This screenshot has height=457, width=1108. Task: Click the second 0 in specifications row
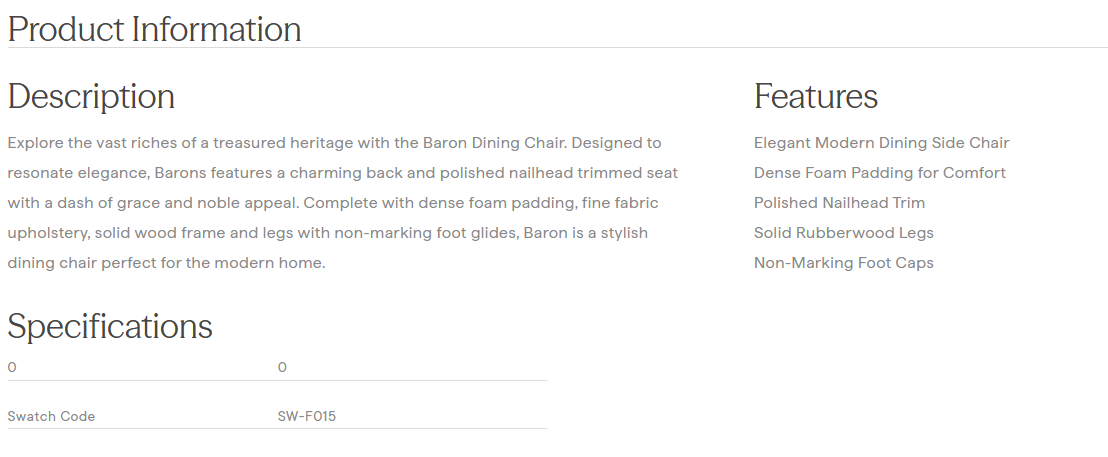282,367
